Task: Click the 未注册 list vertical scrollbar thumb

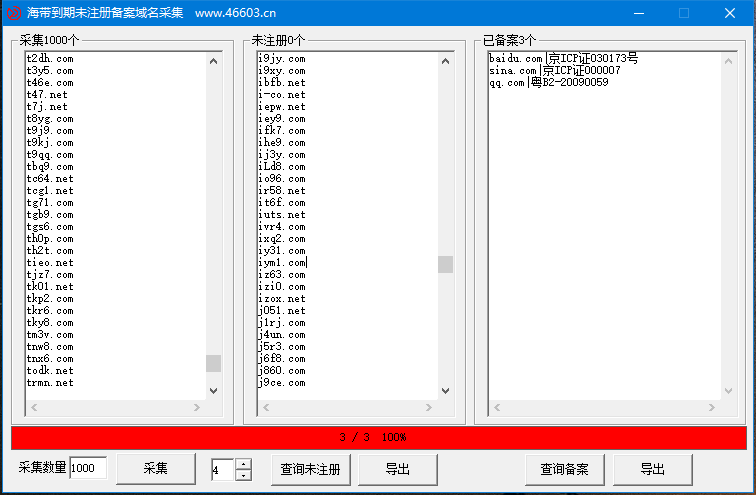Action: click(446, 265)
